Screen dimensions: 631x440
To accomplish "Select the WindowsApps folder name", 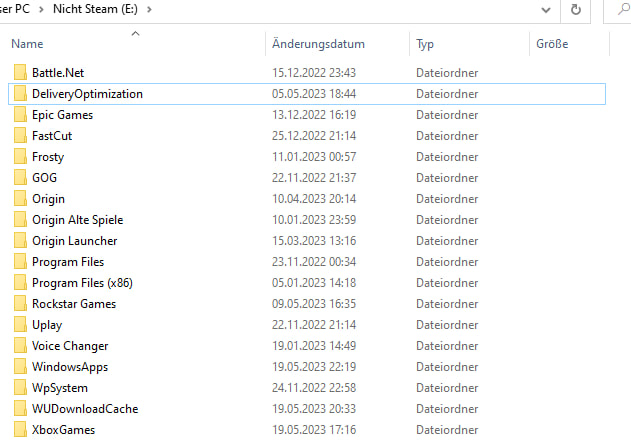I will [70, 367].
